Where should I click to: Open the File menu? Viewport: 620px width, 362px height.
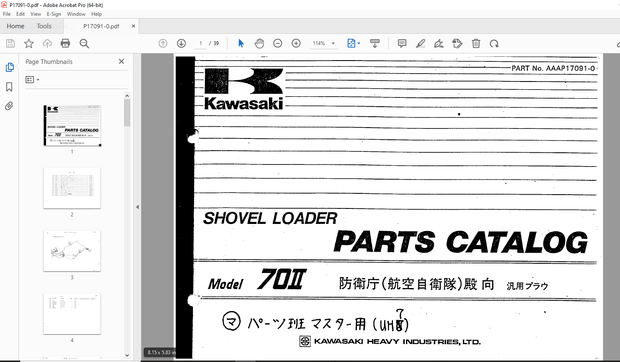click(x=7, y=14)
